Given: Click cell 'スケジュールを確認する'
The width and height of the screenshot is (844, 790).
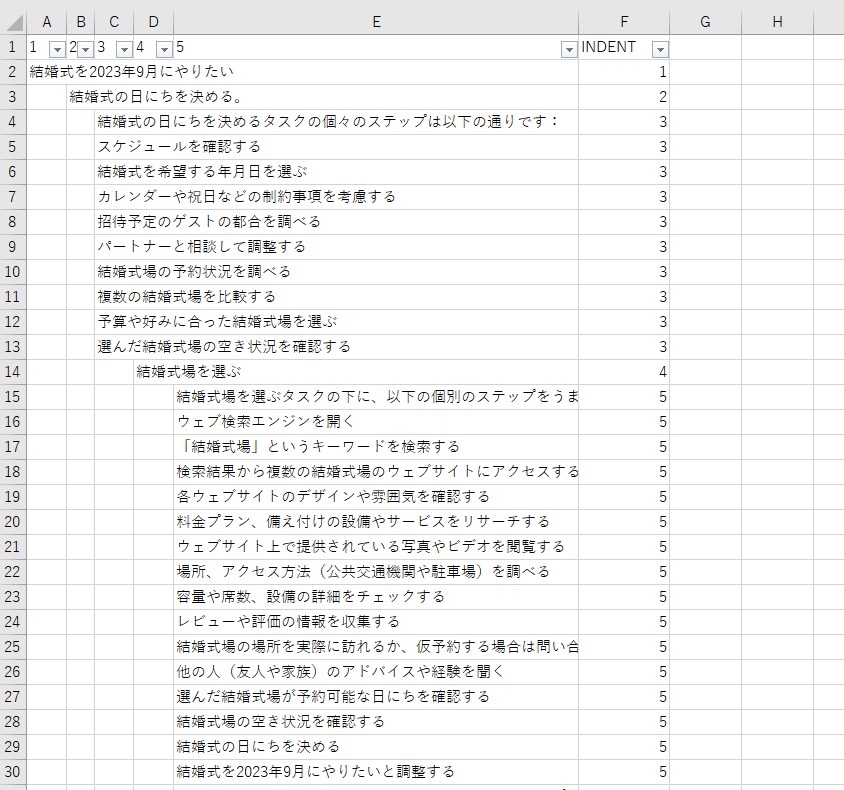Looking at the screenshot, I should pos(179,146).
